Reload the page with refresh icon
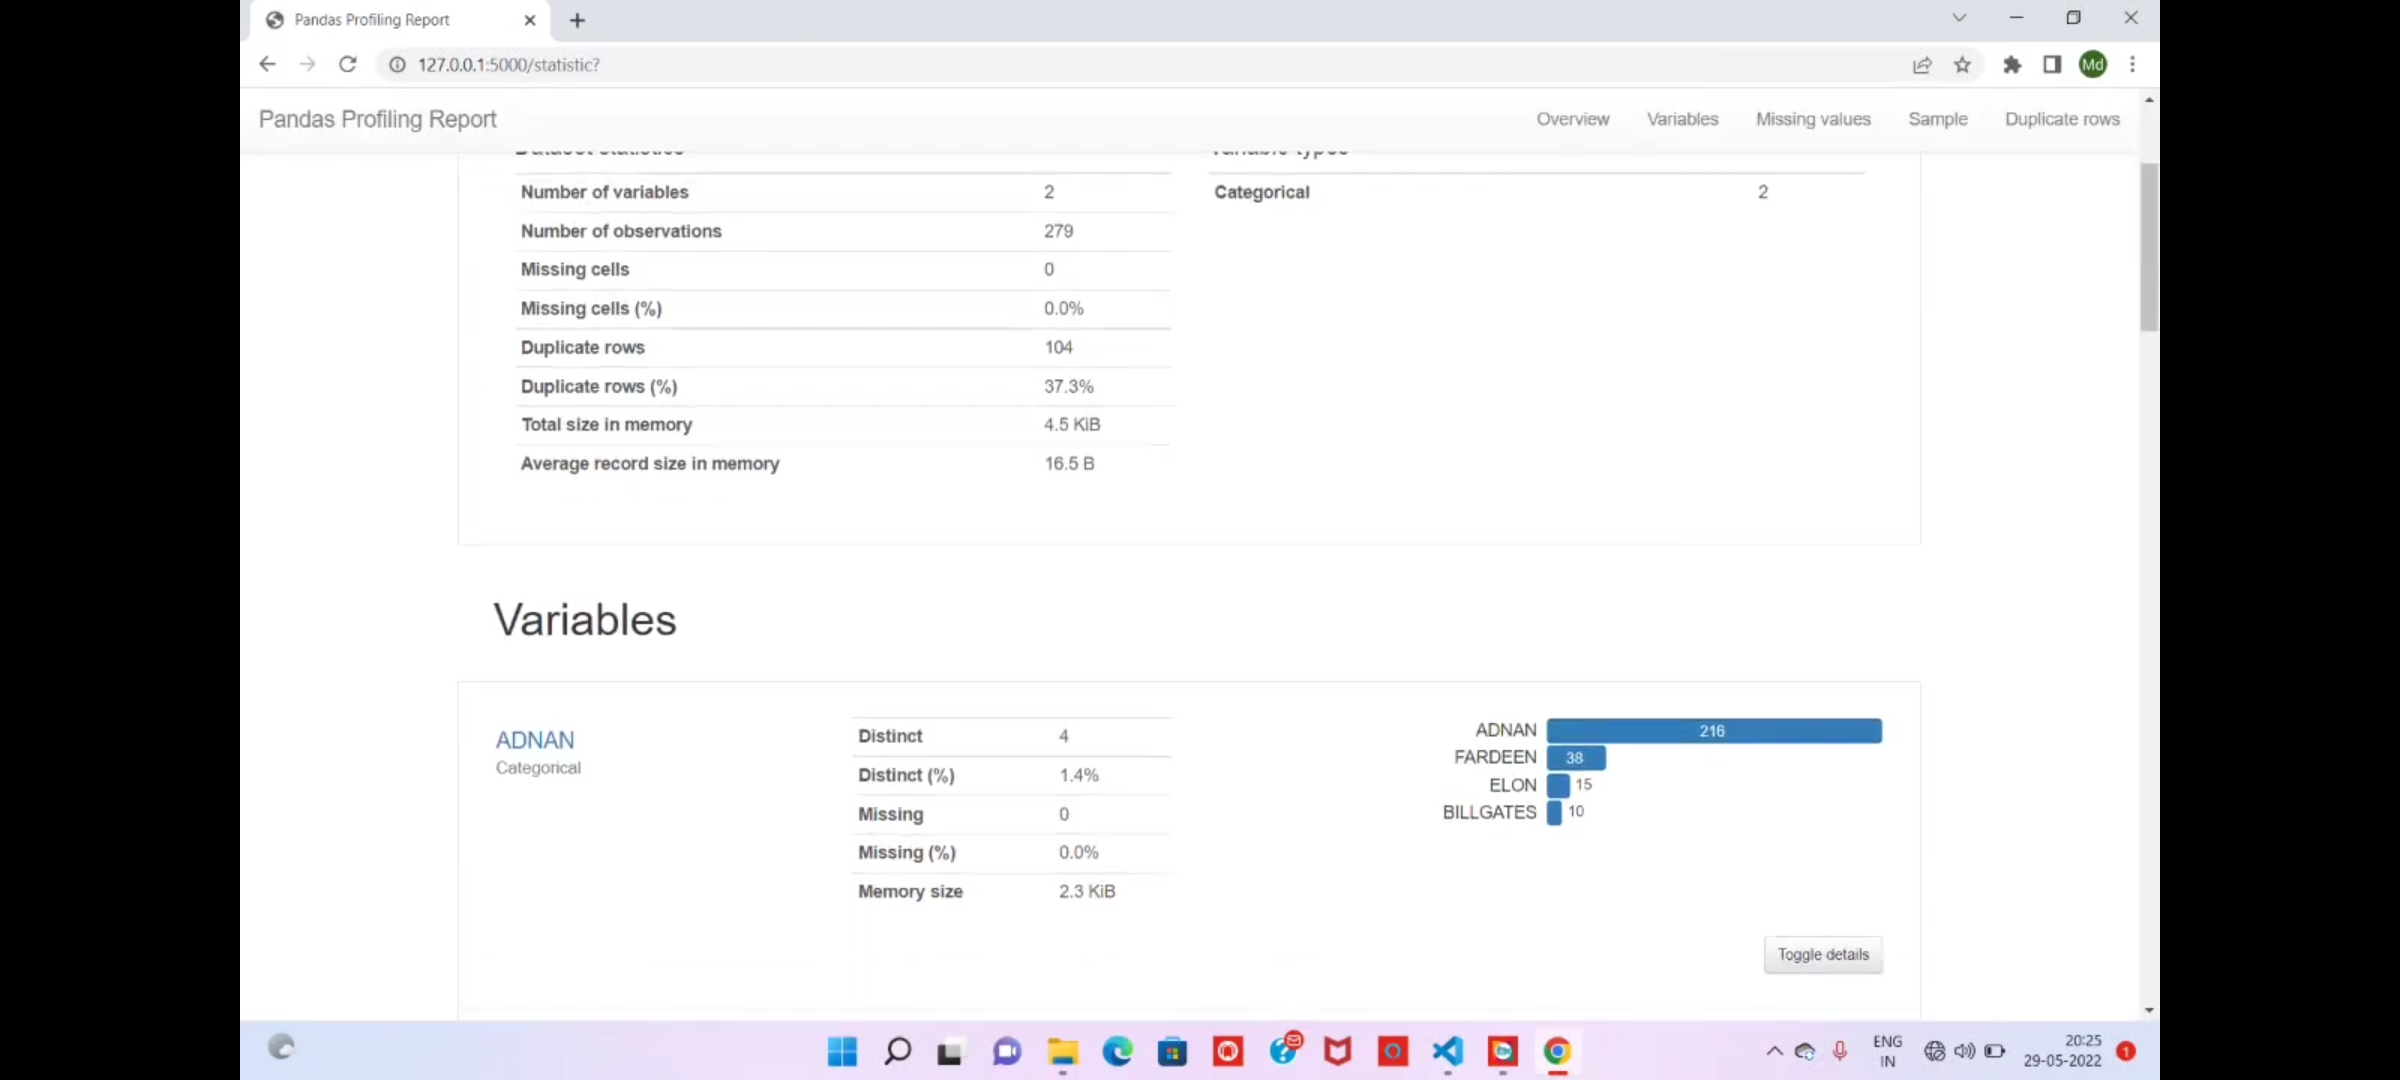2400x1080 pixels. click(347, 64)
